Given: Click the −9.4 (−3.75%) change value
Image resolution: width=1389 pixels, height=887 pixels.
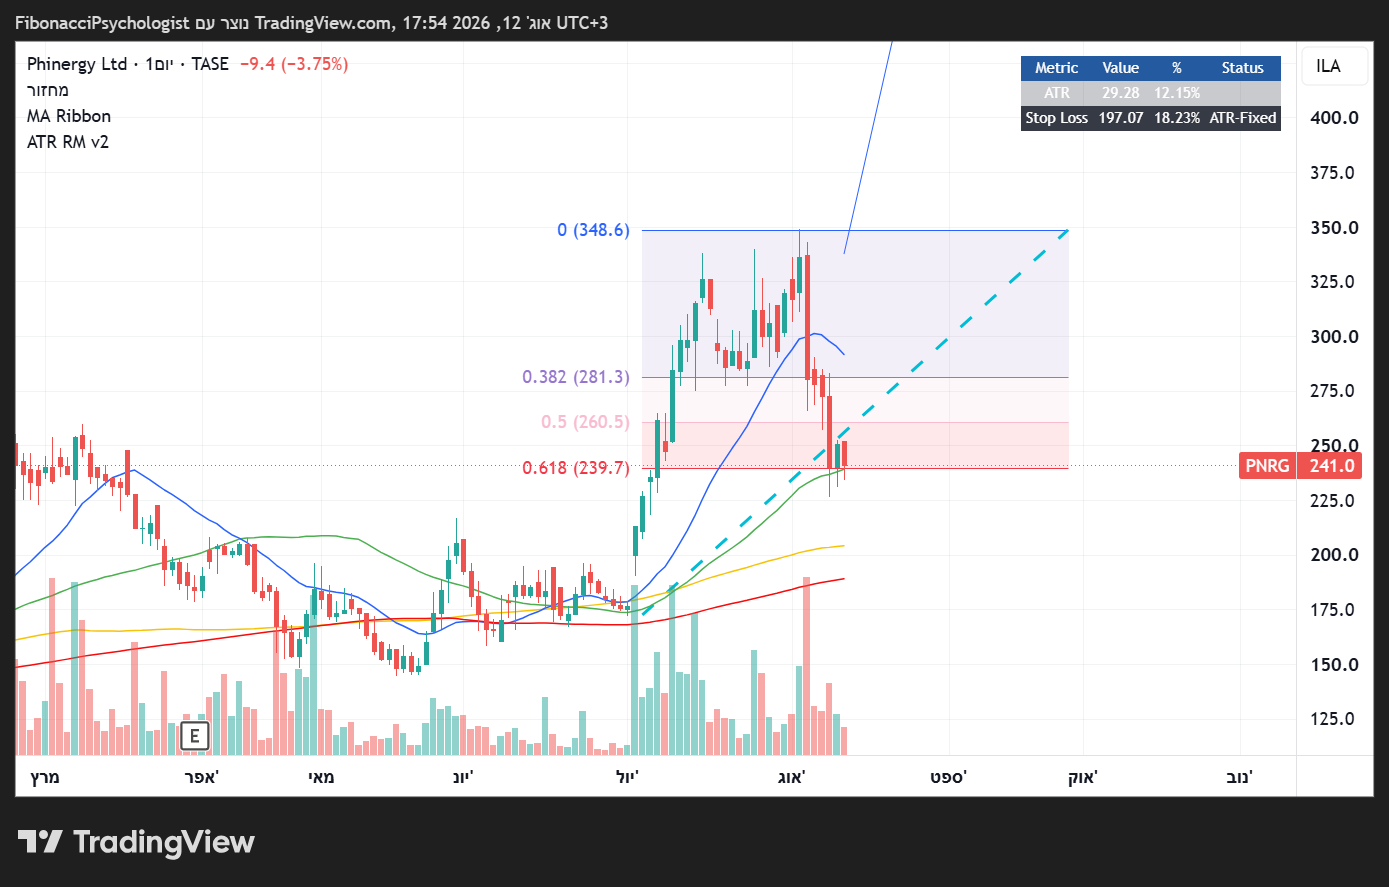Looking at the screenshot, I should (x=294, y=64).
